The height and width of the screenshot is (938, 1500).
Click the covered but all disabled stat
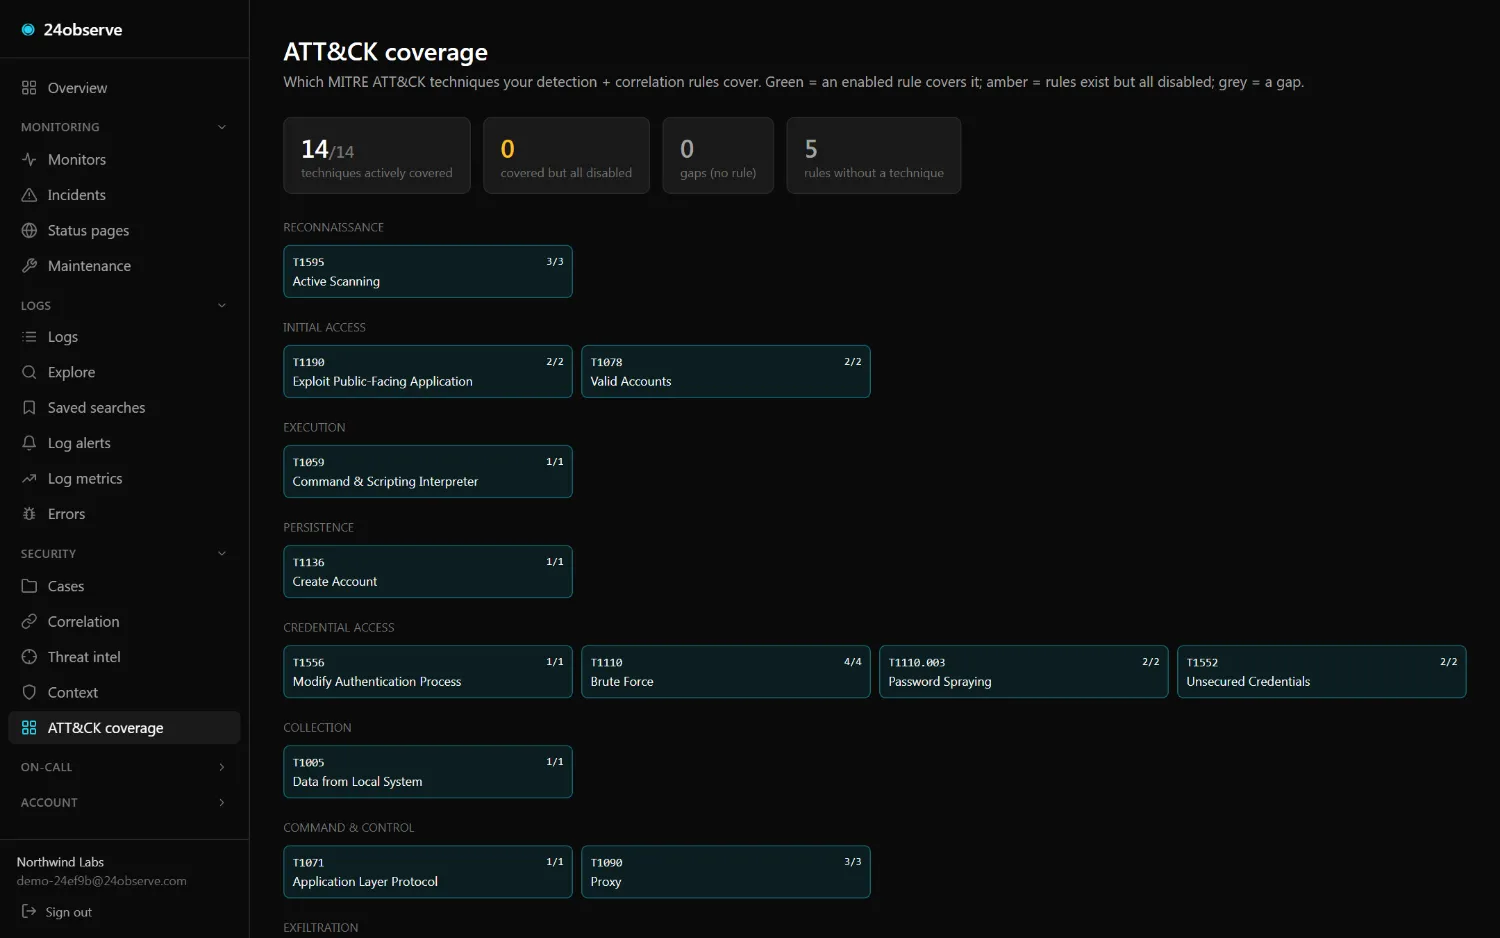coord(566,155)
